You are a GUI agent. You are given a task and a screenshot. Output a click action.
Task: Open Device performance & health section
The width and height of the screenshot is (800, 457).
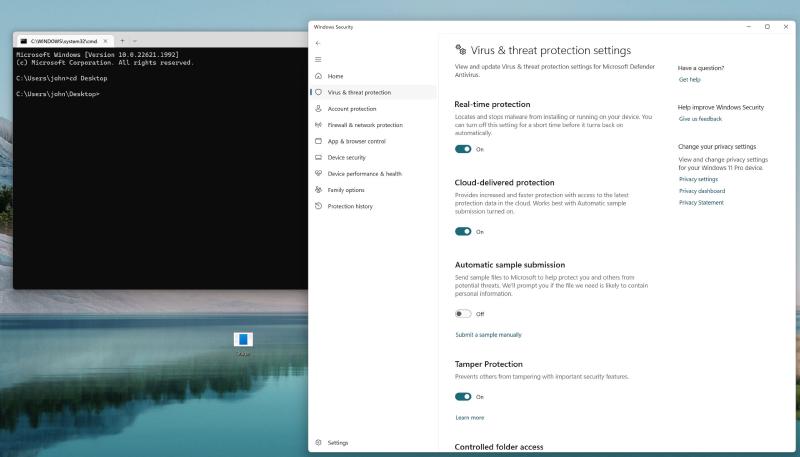click(x=374, y=173)
